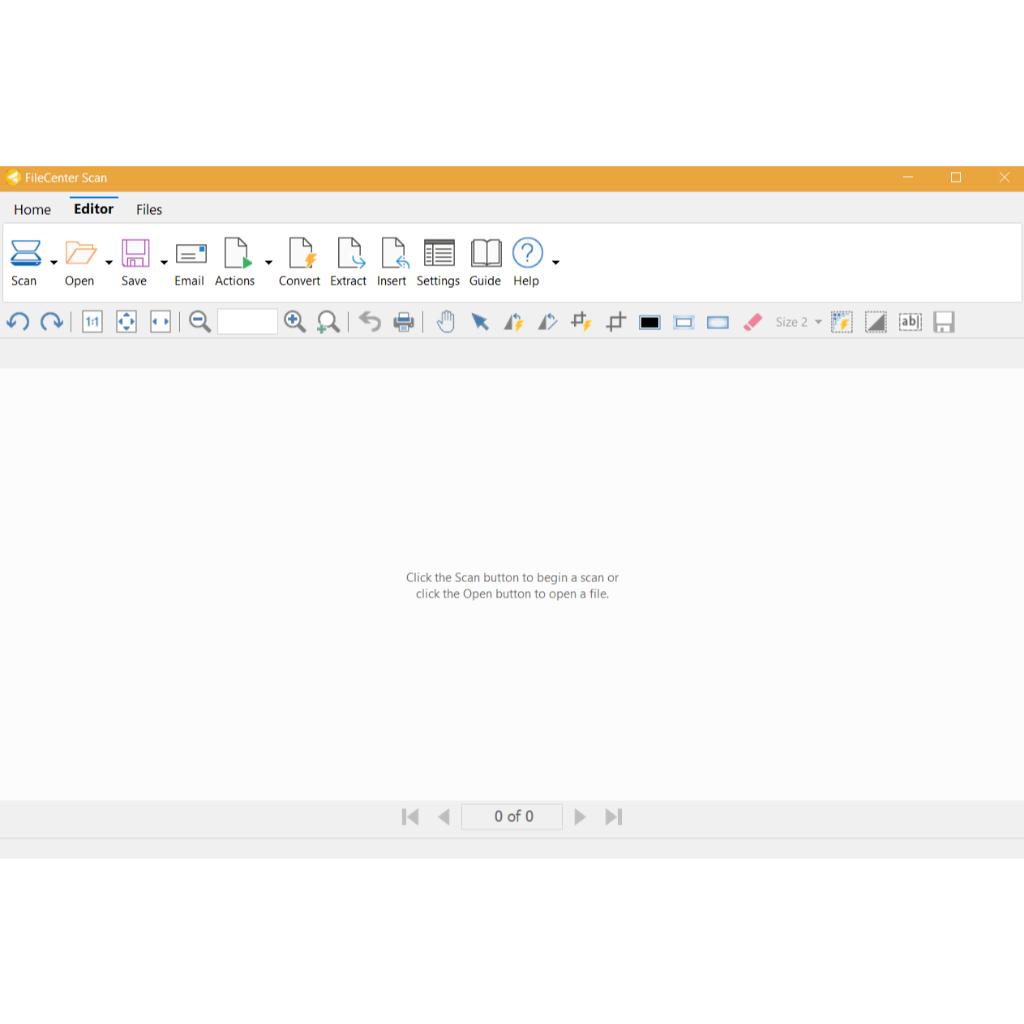The height and width of the screenshot is (1024, 1024).
Task: Click the printer icon
Action: click(x=404, y=322)
